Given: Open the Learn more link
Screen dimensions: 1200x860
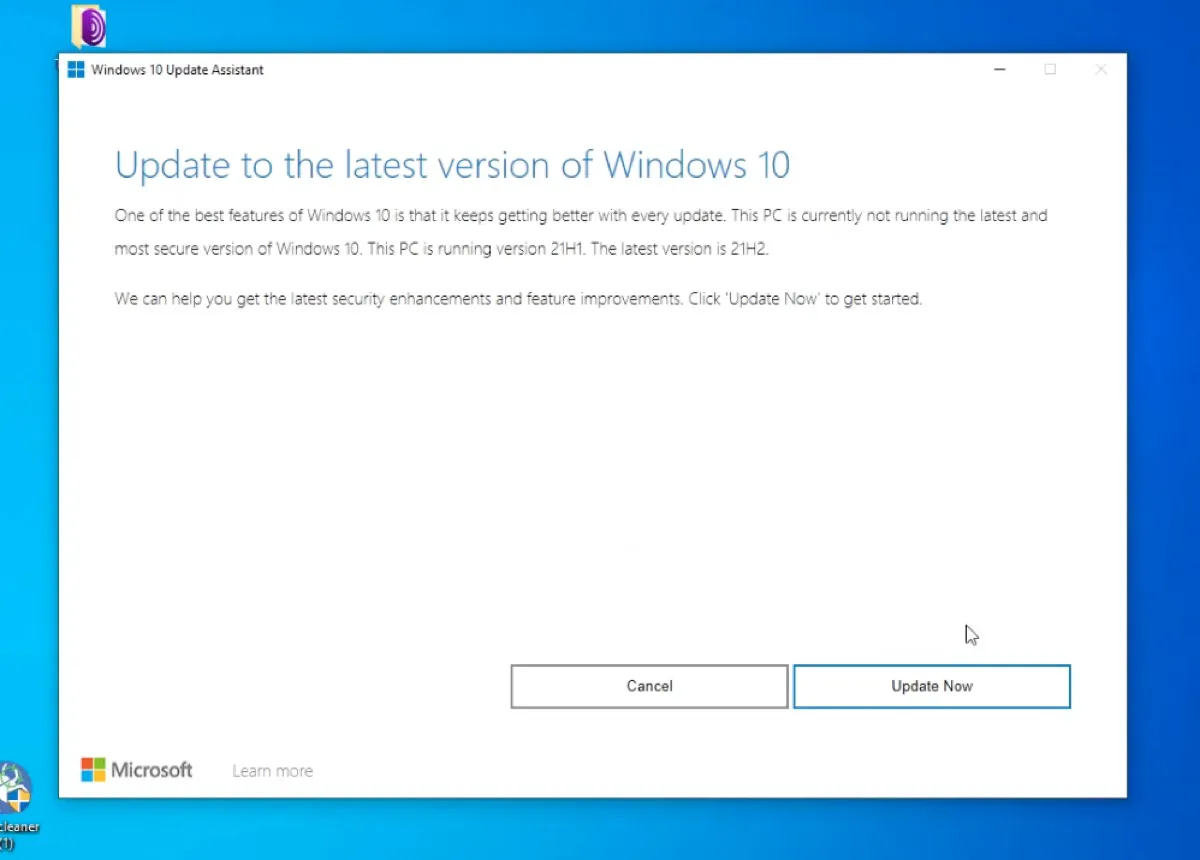Looking at the screenshot, I should pyautogui.click(x=271, y=770).
